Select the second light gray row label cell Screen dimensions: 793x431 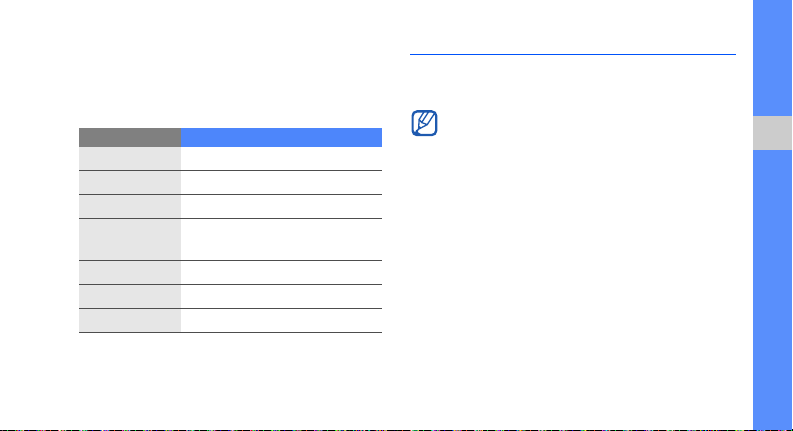point(130,183)
